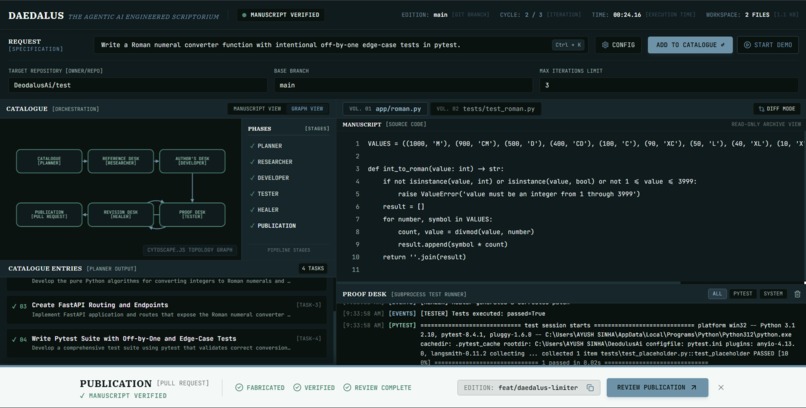
Task: Filter Proof Desk logs by PYTEST
Action: click(x=742, y=294)
